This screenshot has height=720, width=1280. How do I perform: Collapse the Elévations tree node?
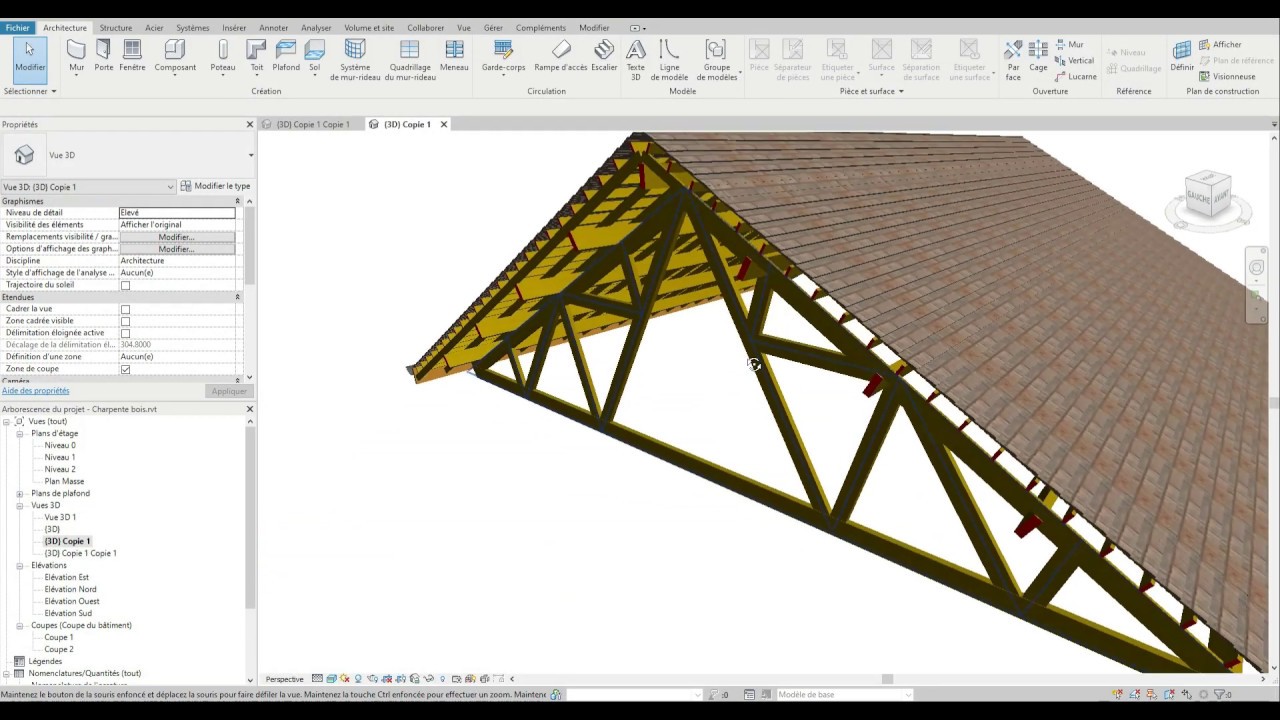(20, 565)
